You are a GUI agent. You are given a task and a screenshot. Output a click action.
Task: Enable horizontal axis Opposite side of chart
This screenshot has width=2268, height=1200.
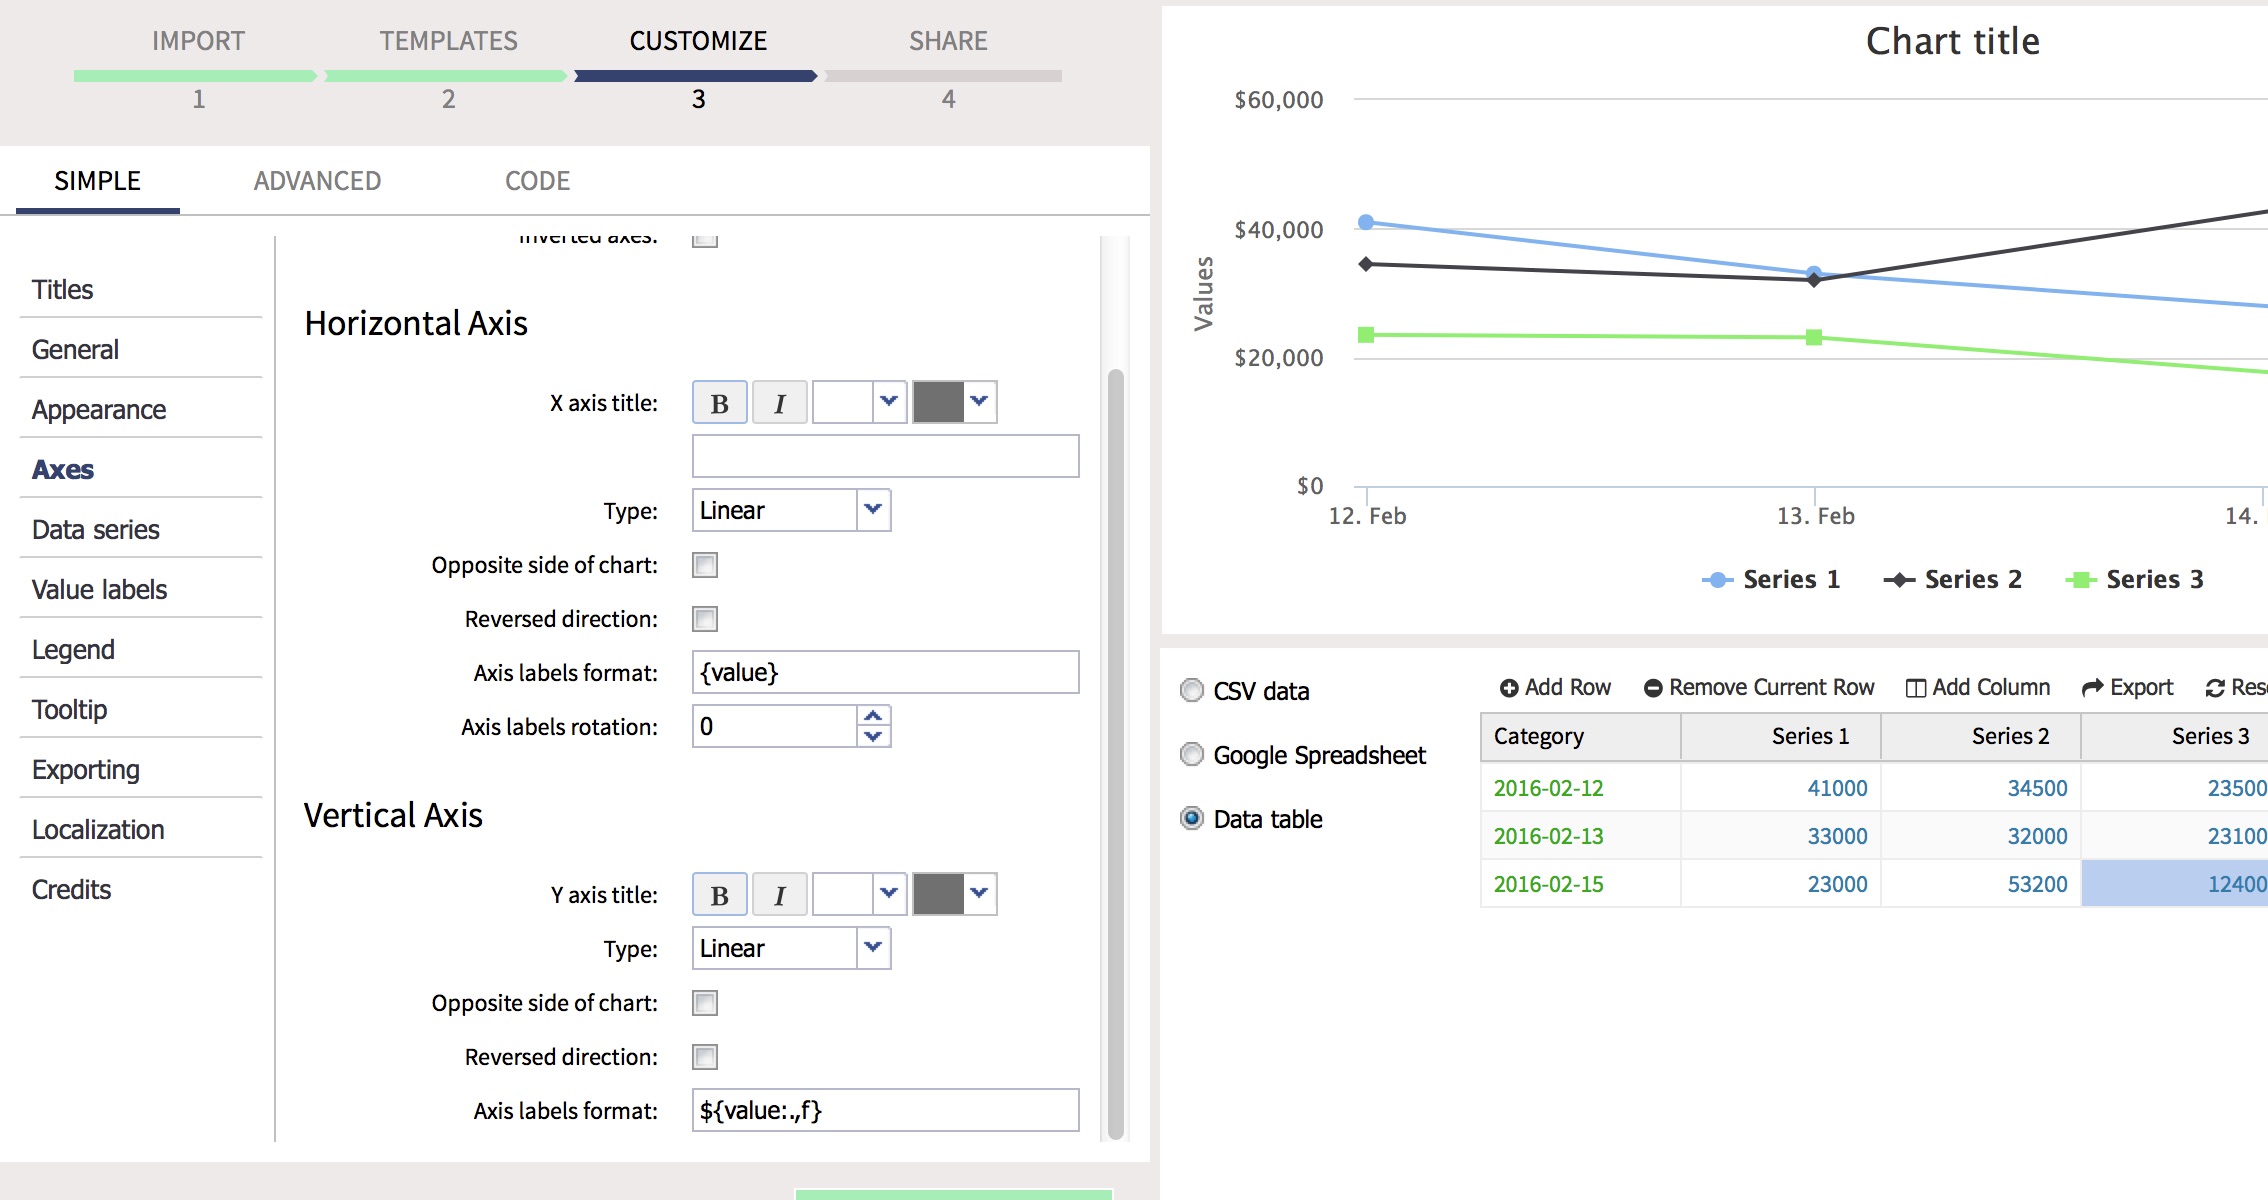[x=705, y=565]
